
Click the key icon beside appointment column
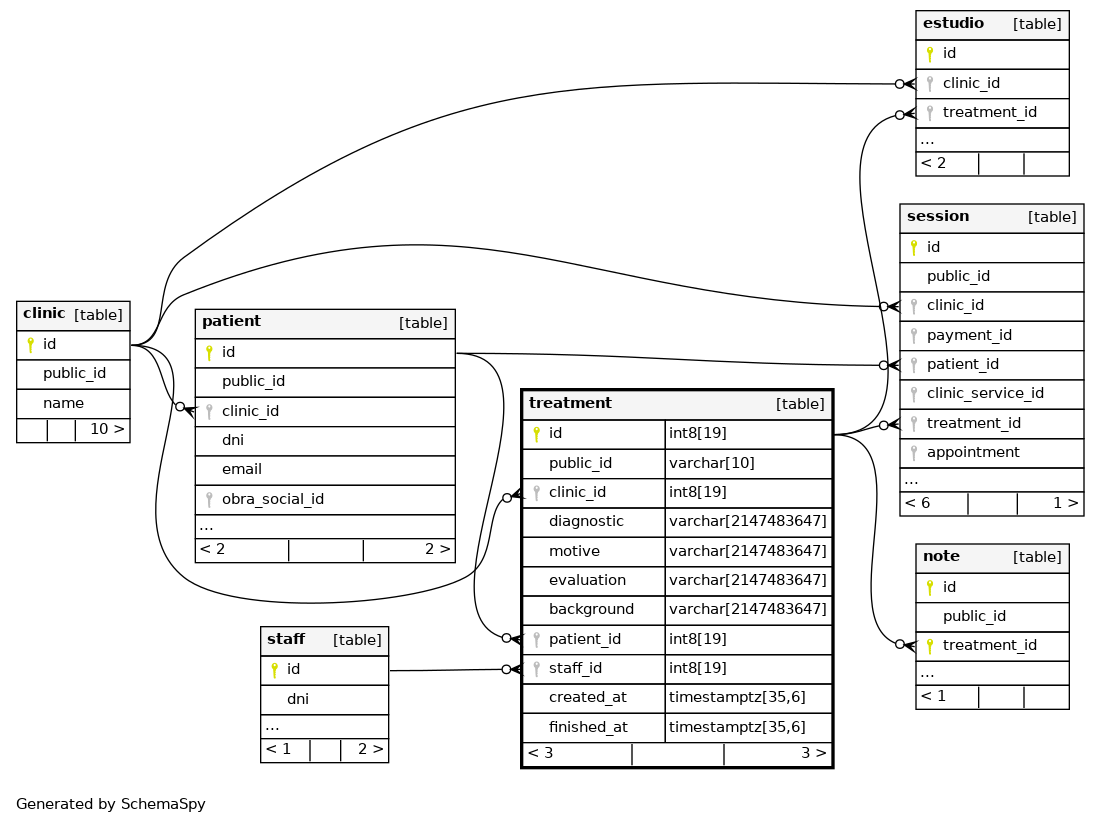click(x=913, y=453)
